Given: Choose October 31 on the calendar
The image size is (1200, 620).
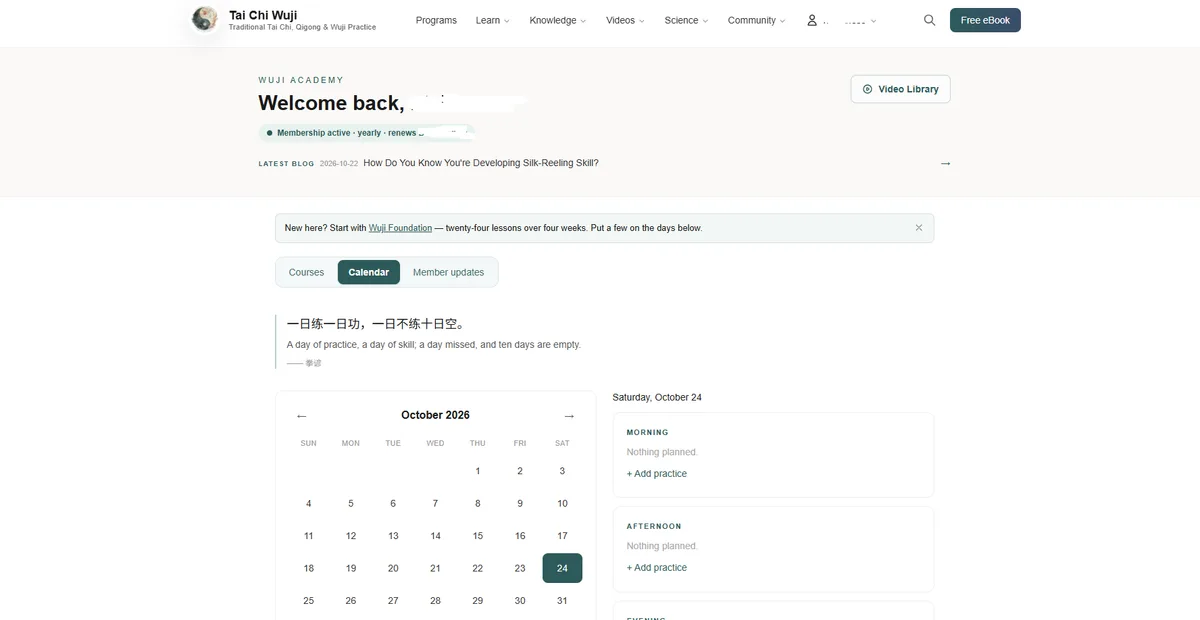Looking at the screenshot, I should pos(562,601).
